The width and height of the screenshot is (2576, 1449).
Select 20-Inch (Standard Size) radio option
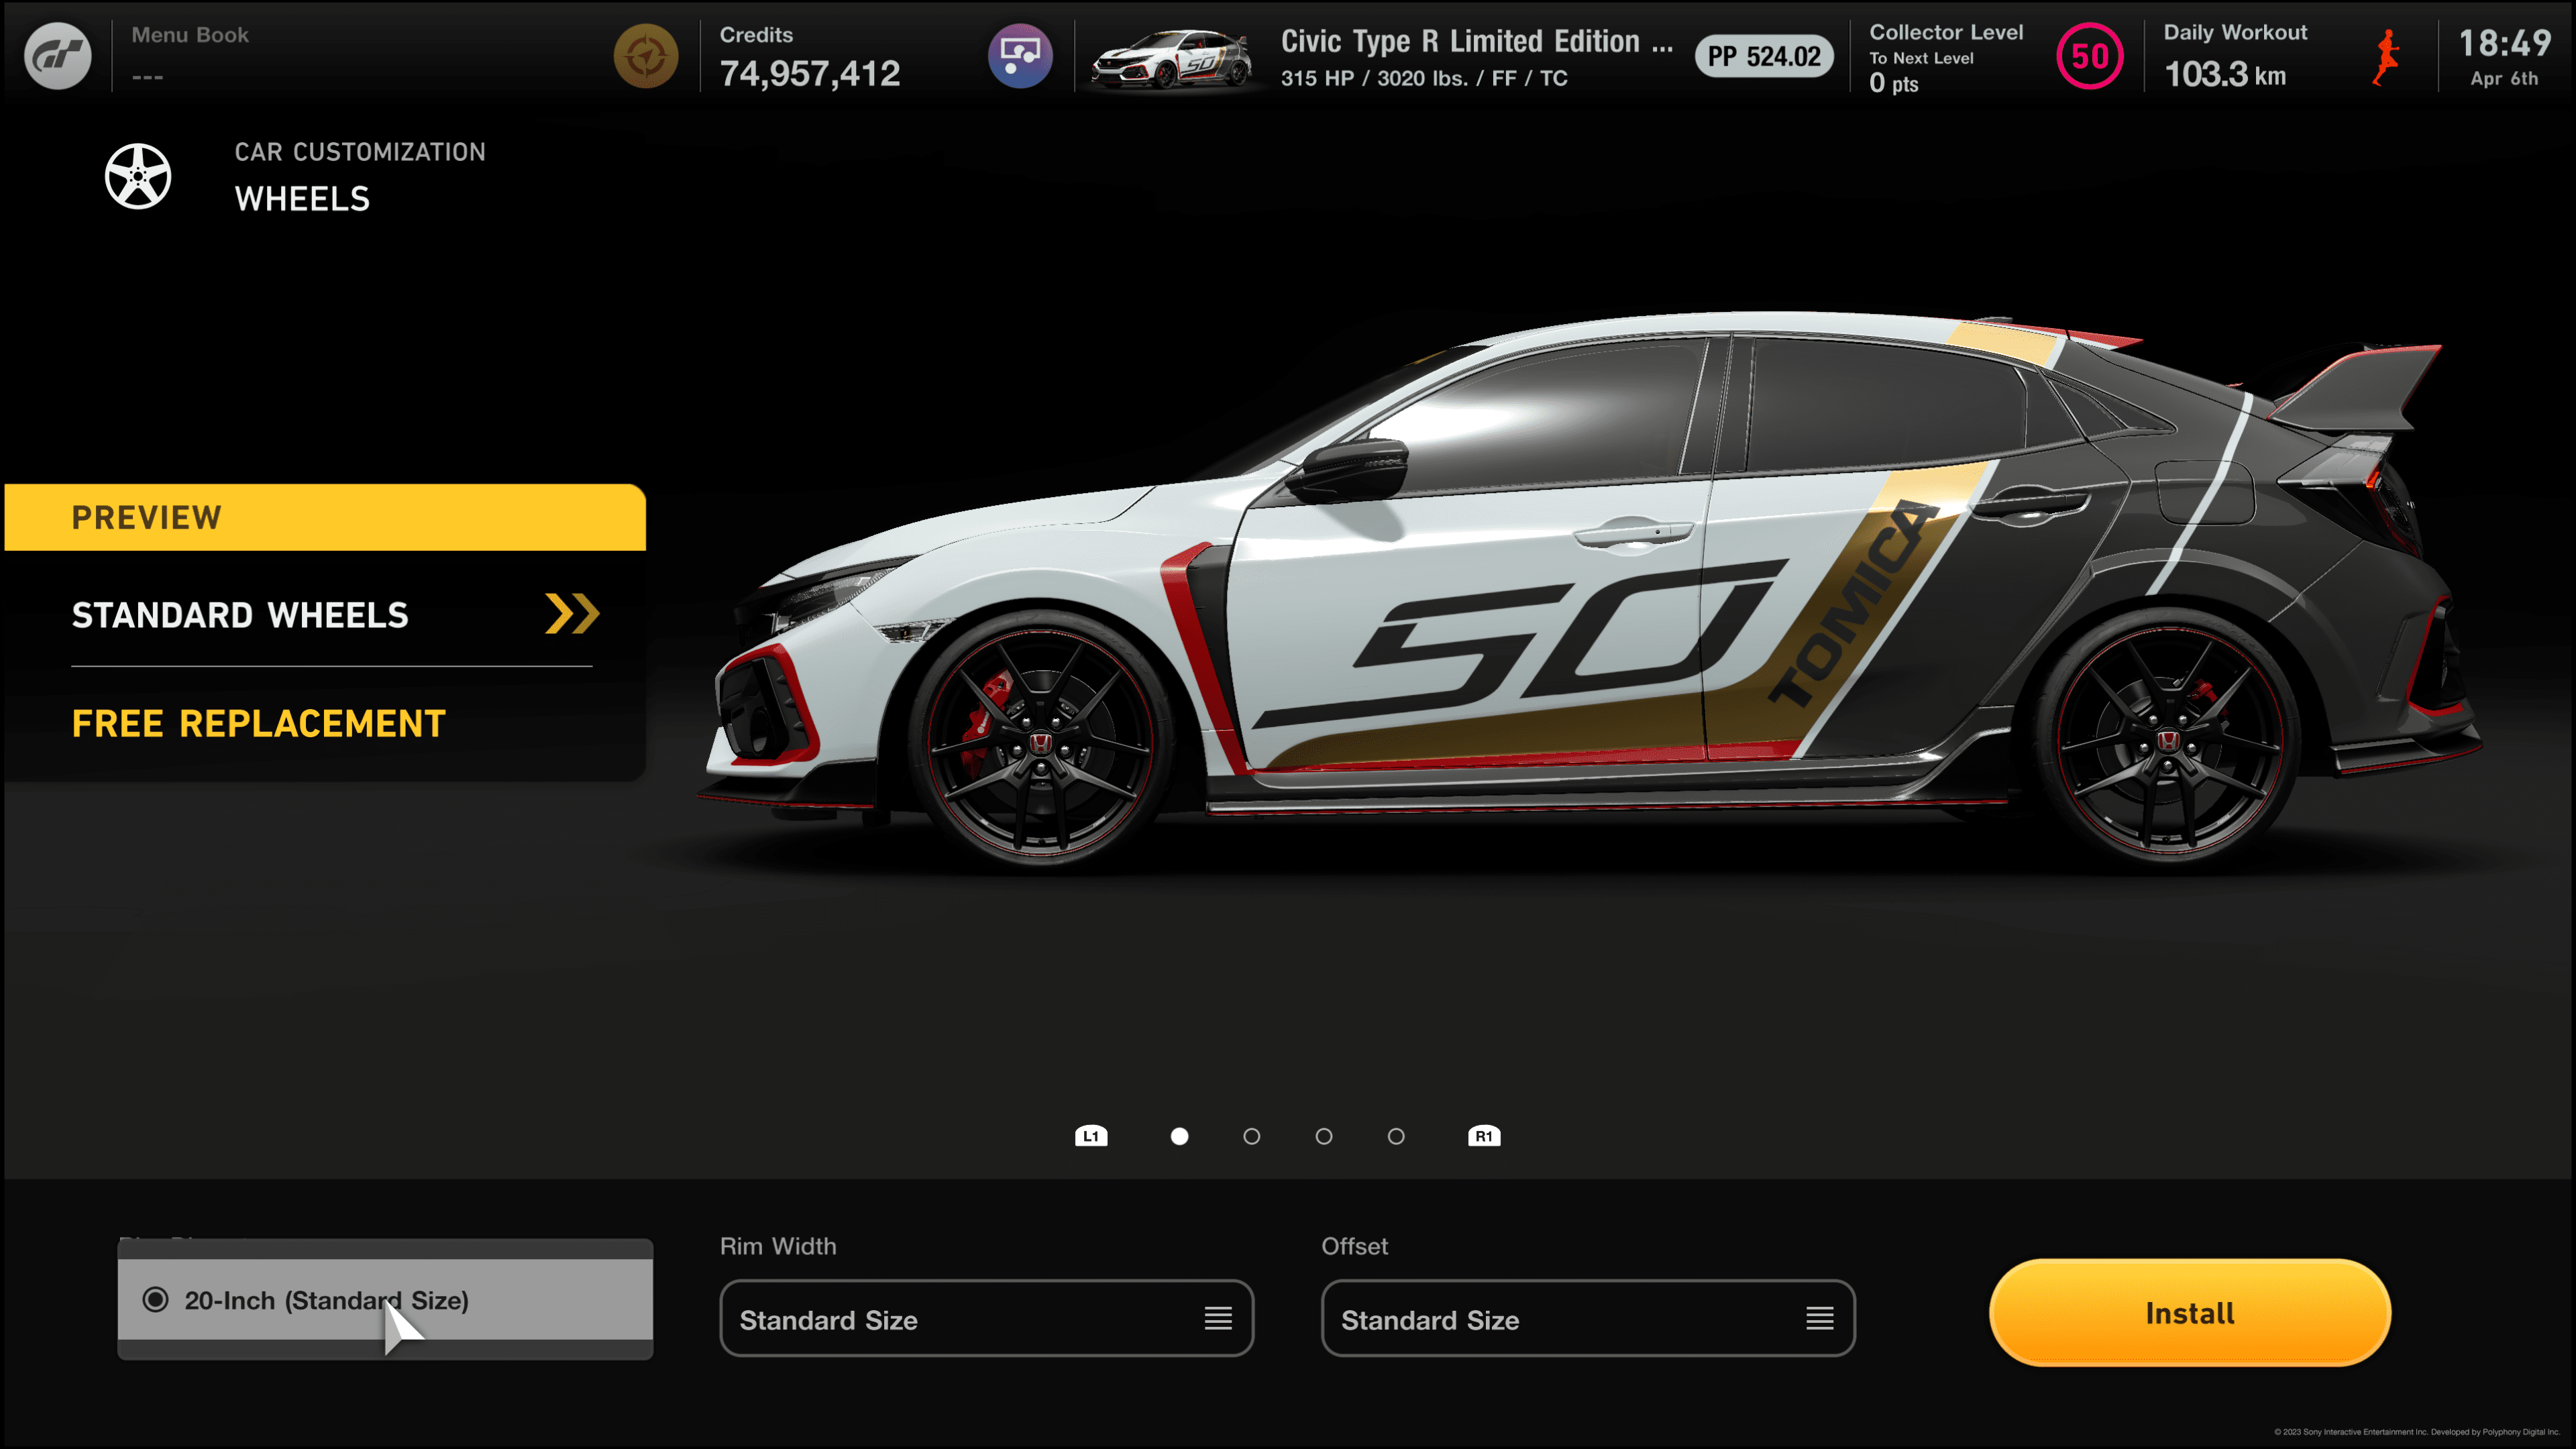(x=385, y=1300)
